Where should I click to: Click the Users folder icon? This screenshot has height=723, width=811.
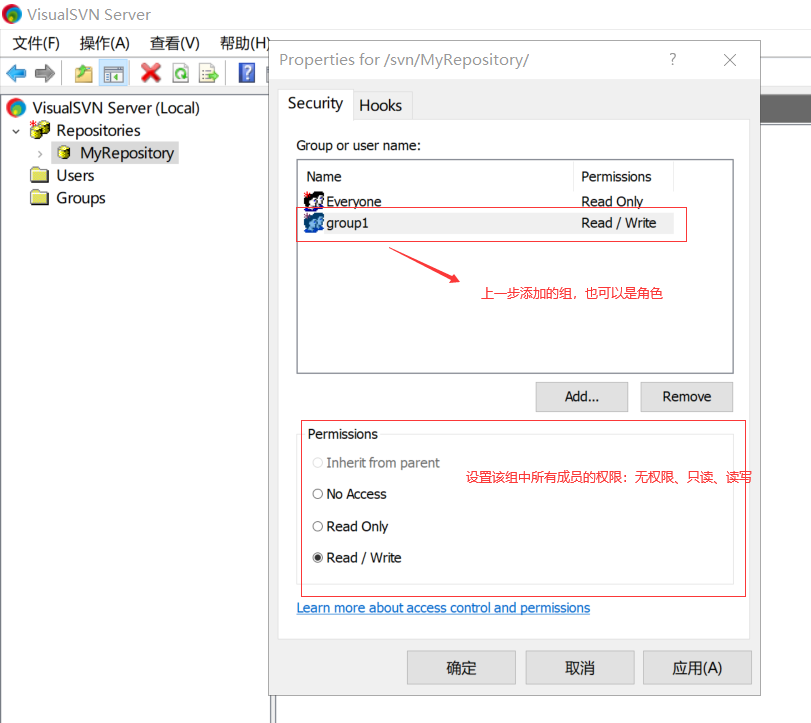[x=39, y=175]
